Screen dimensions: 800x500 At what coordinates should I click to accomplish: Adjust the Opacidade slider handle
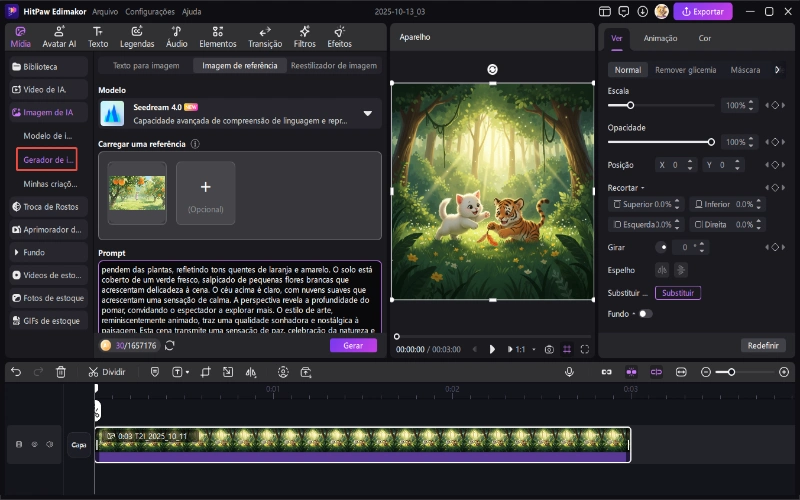tap(711, 142)
